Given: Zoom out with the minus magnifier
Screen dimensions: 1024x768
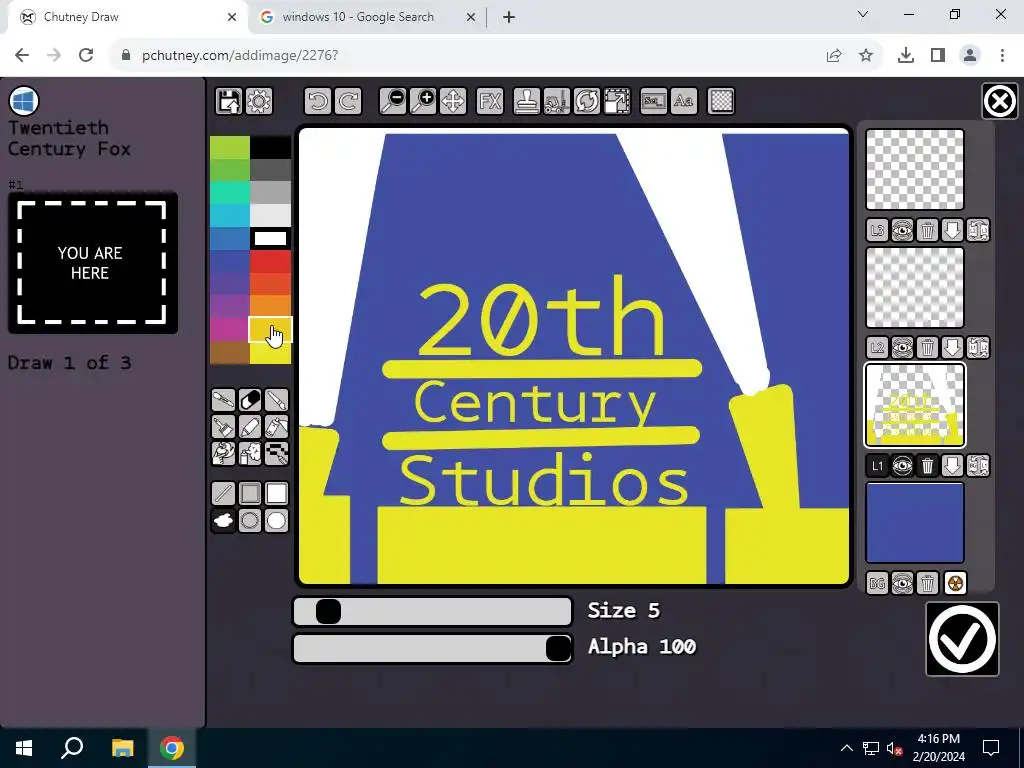Looking at the screenshot, I should pos(393,101).
